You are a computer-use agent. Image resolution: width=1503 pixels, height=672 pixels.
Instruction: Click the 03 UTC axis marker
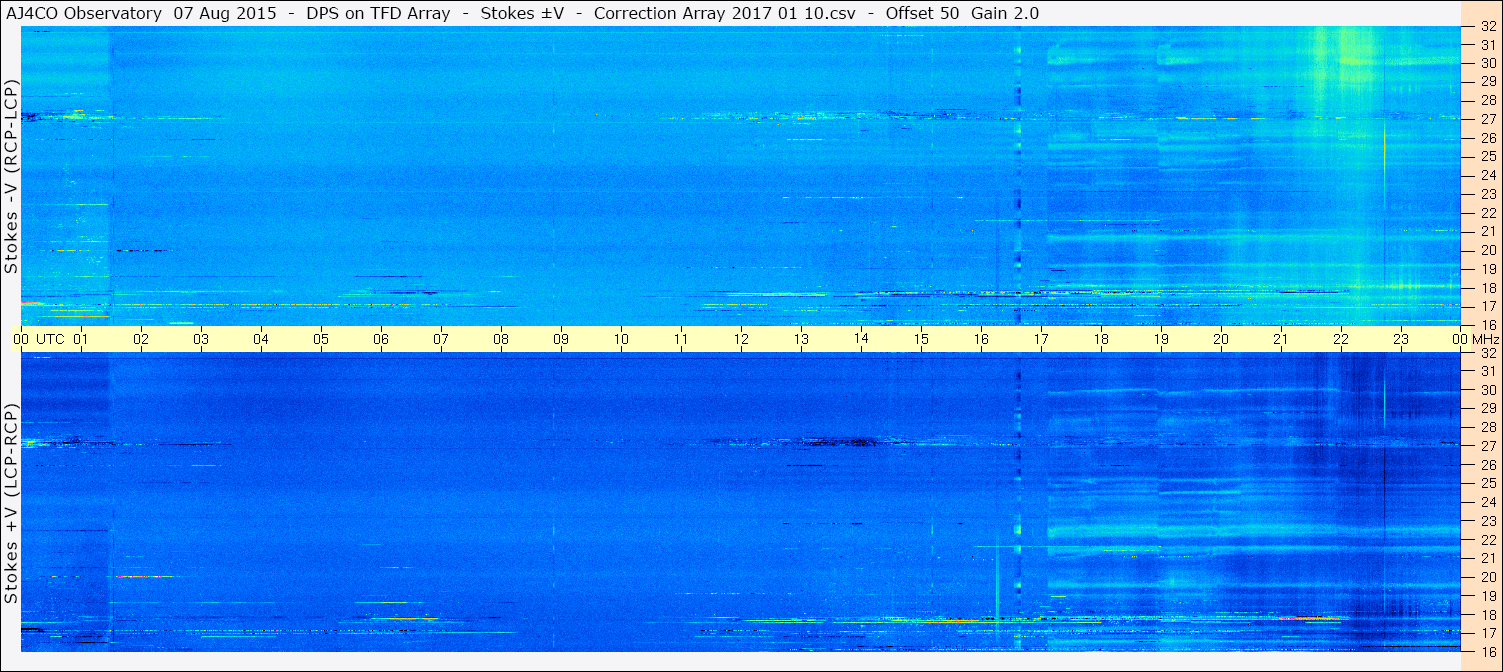pos(201,339)
